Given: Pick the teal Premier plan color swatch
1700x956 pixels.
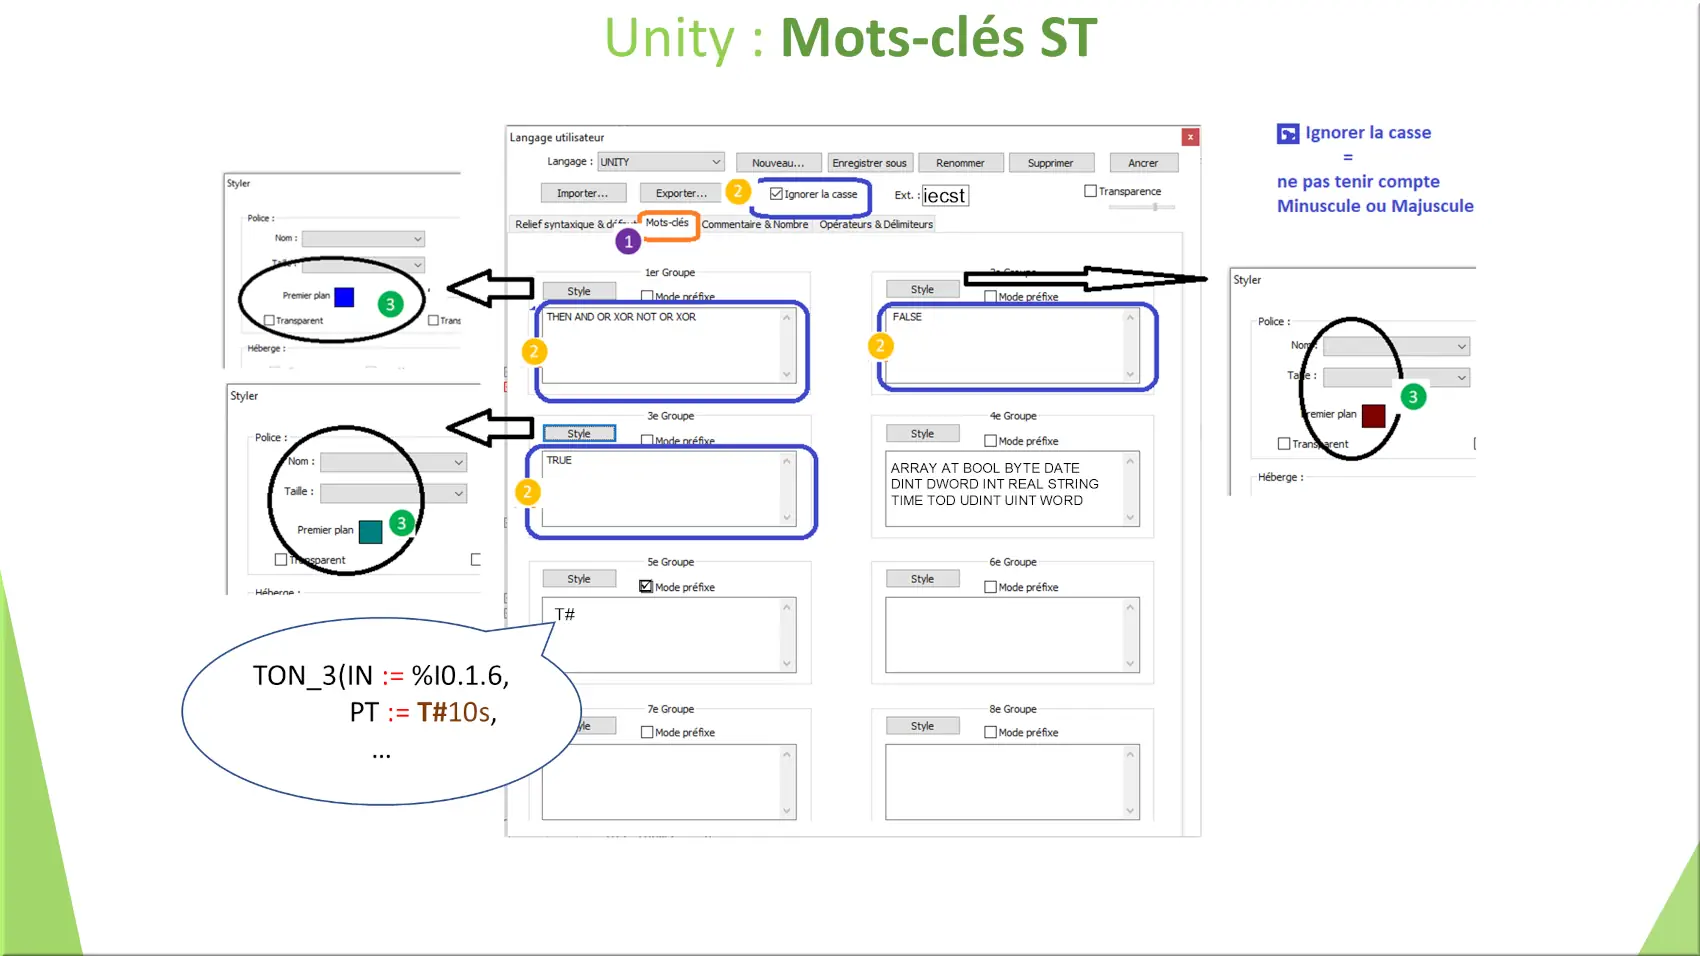Looking at the screenshot, I should 371,531.
